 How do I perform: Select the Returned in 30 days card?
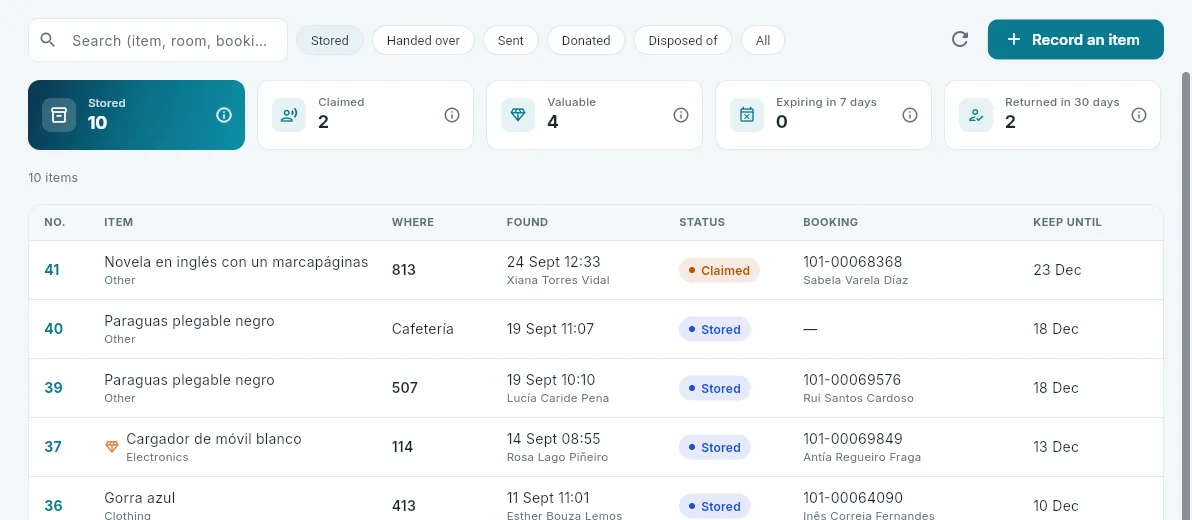(x=1052, y=115)
